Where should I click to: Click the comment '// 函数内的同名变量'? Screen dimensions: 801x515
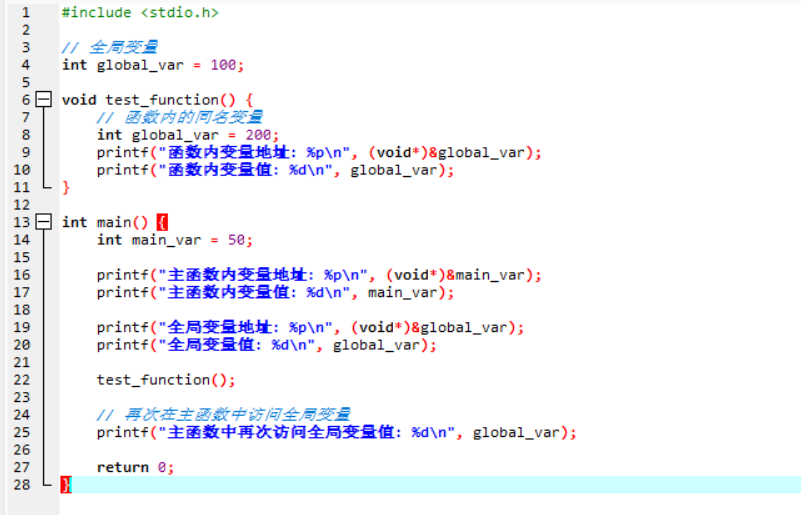(179, 117)
